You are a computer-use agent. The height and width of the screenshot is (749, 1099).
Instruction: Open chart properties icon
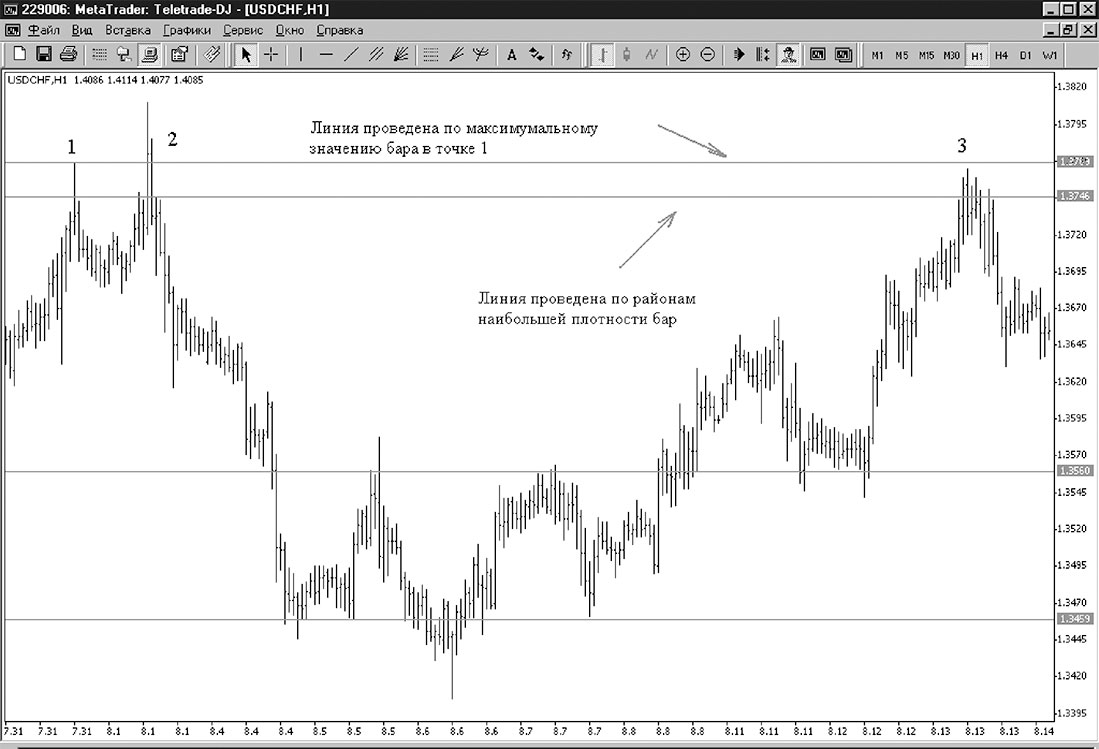(x=179, y=54)
